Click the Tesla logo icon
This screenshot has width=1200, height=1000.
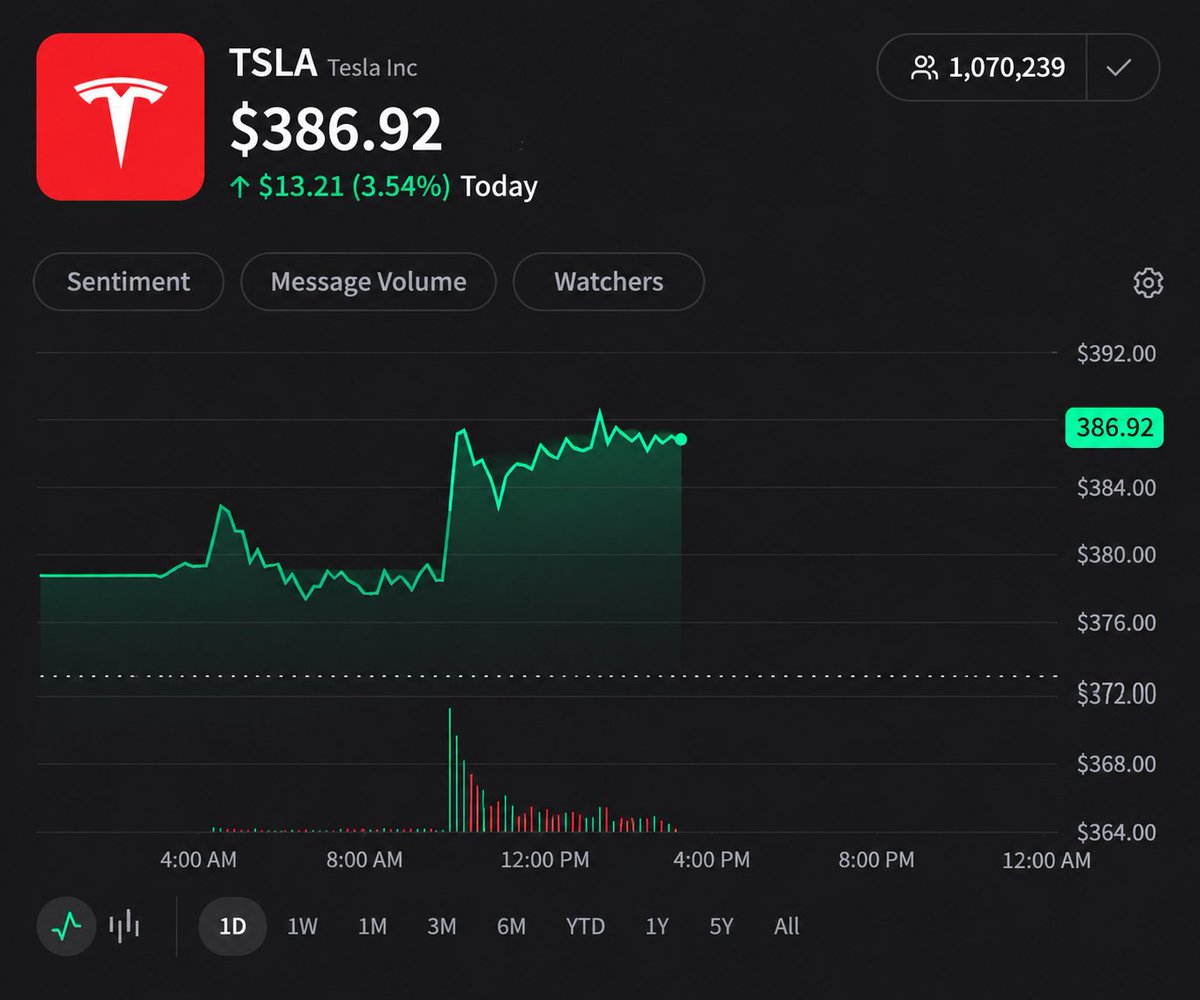121,117
